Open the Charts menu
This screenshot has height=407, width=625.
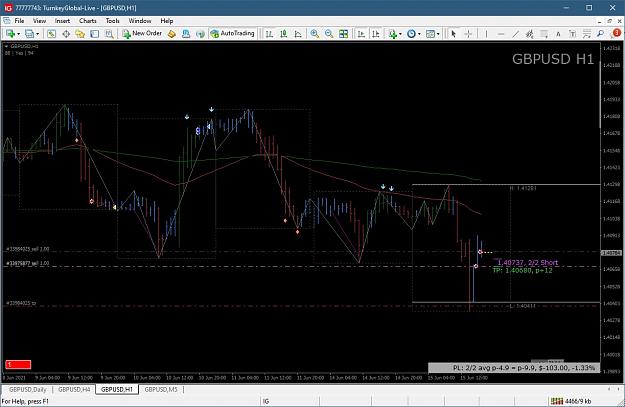point(88,21)
